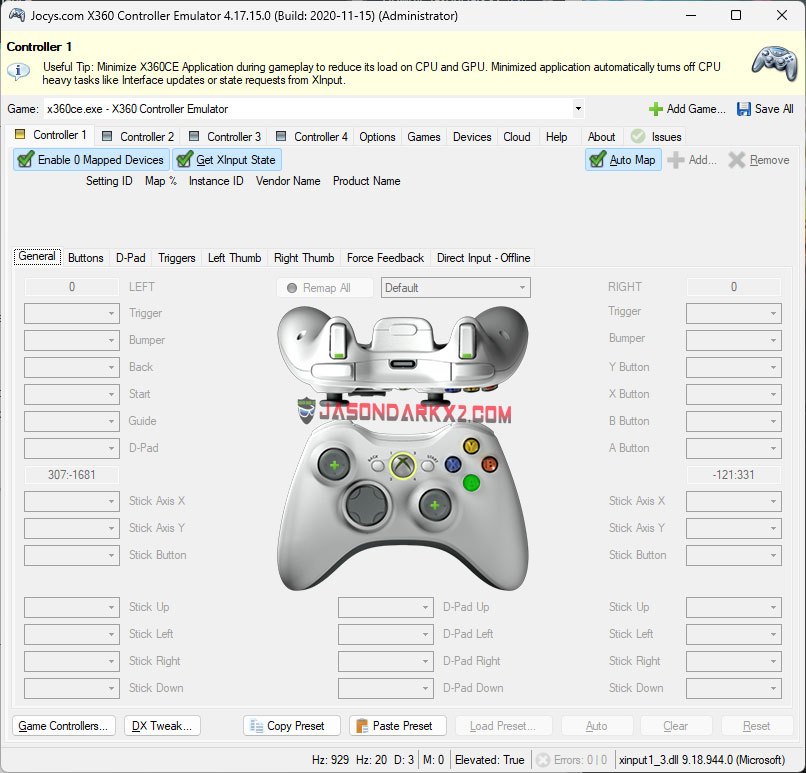Open the Buttons sub-tab

(x=85, y=257)
